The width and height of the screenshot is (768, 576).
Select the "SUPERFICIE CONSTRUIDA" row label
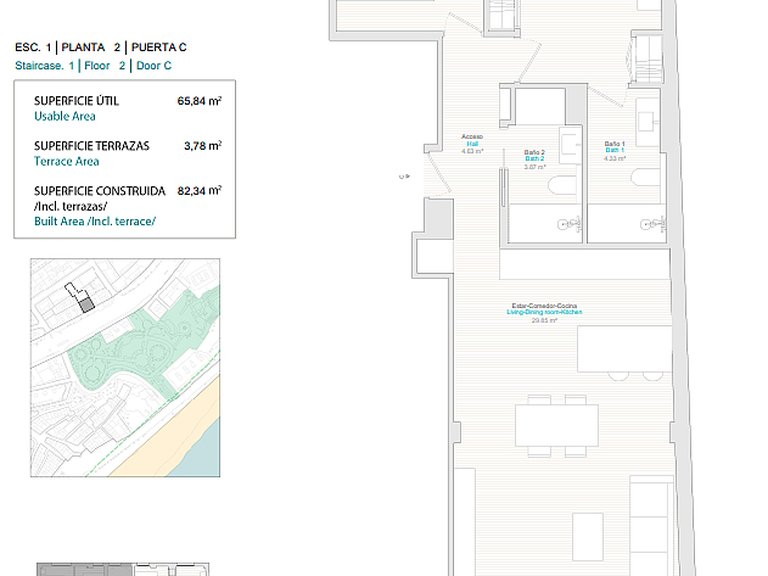tap(99, 191)
